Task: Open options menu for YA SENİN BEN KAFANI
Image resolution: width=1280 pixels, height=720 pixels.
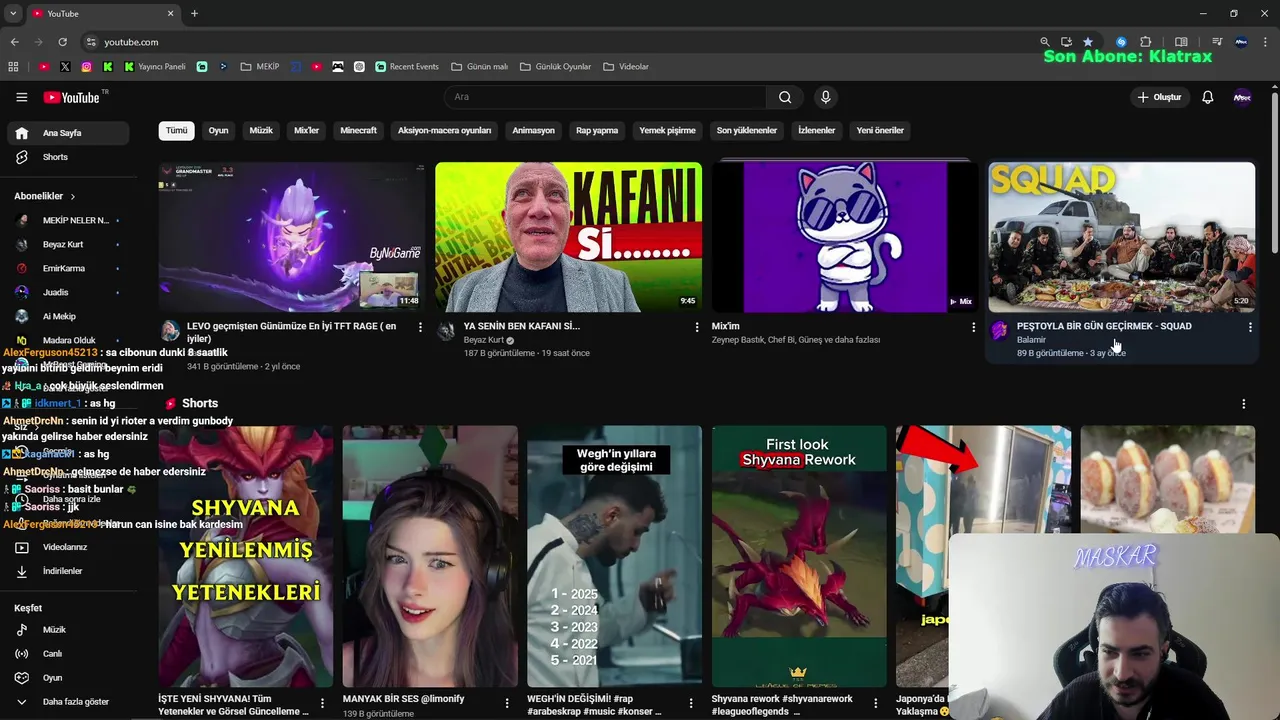Action: pyautogui.click(x=697, y=327)
